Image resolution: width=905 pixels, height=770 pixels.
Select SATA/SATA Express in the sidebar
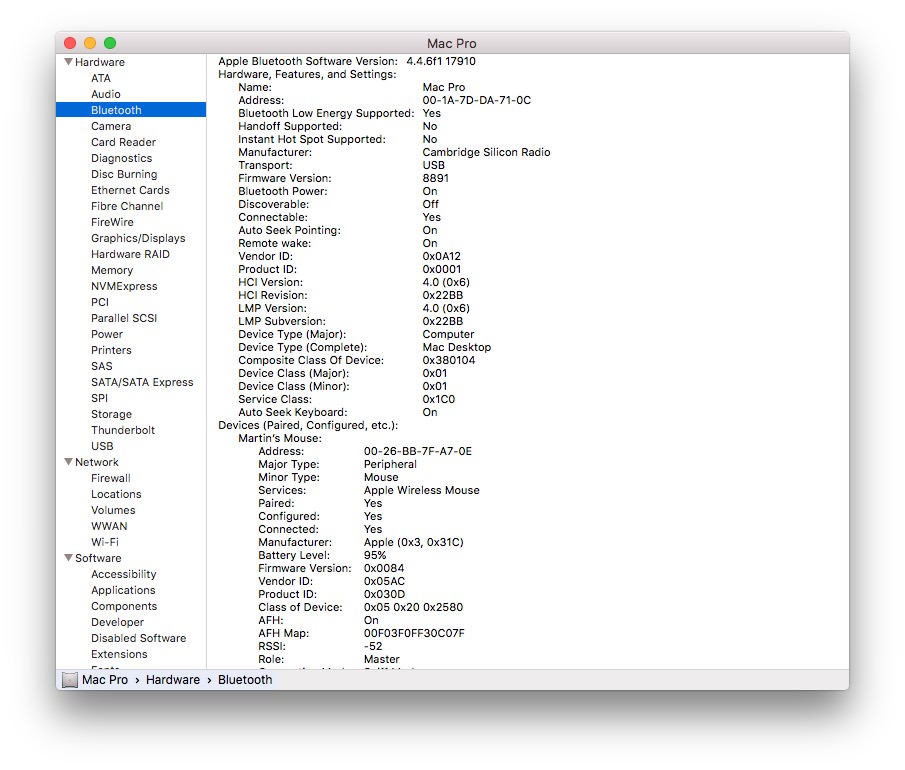click(x=142, y=382)
